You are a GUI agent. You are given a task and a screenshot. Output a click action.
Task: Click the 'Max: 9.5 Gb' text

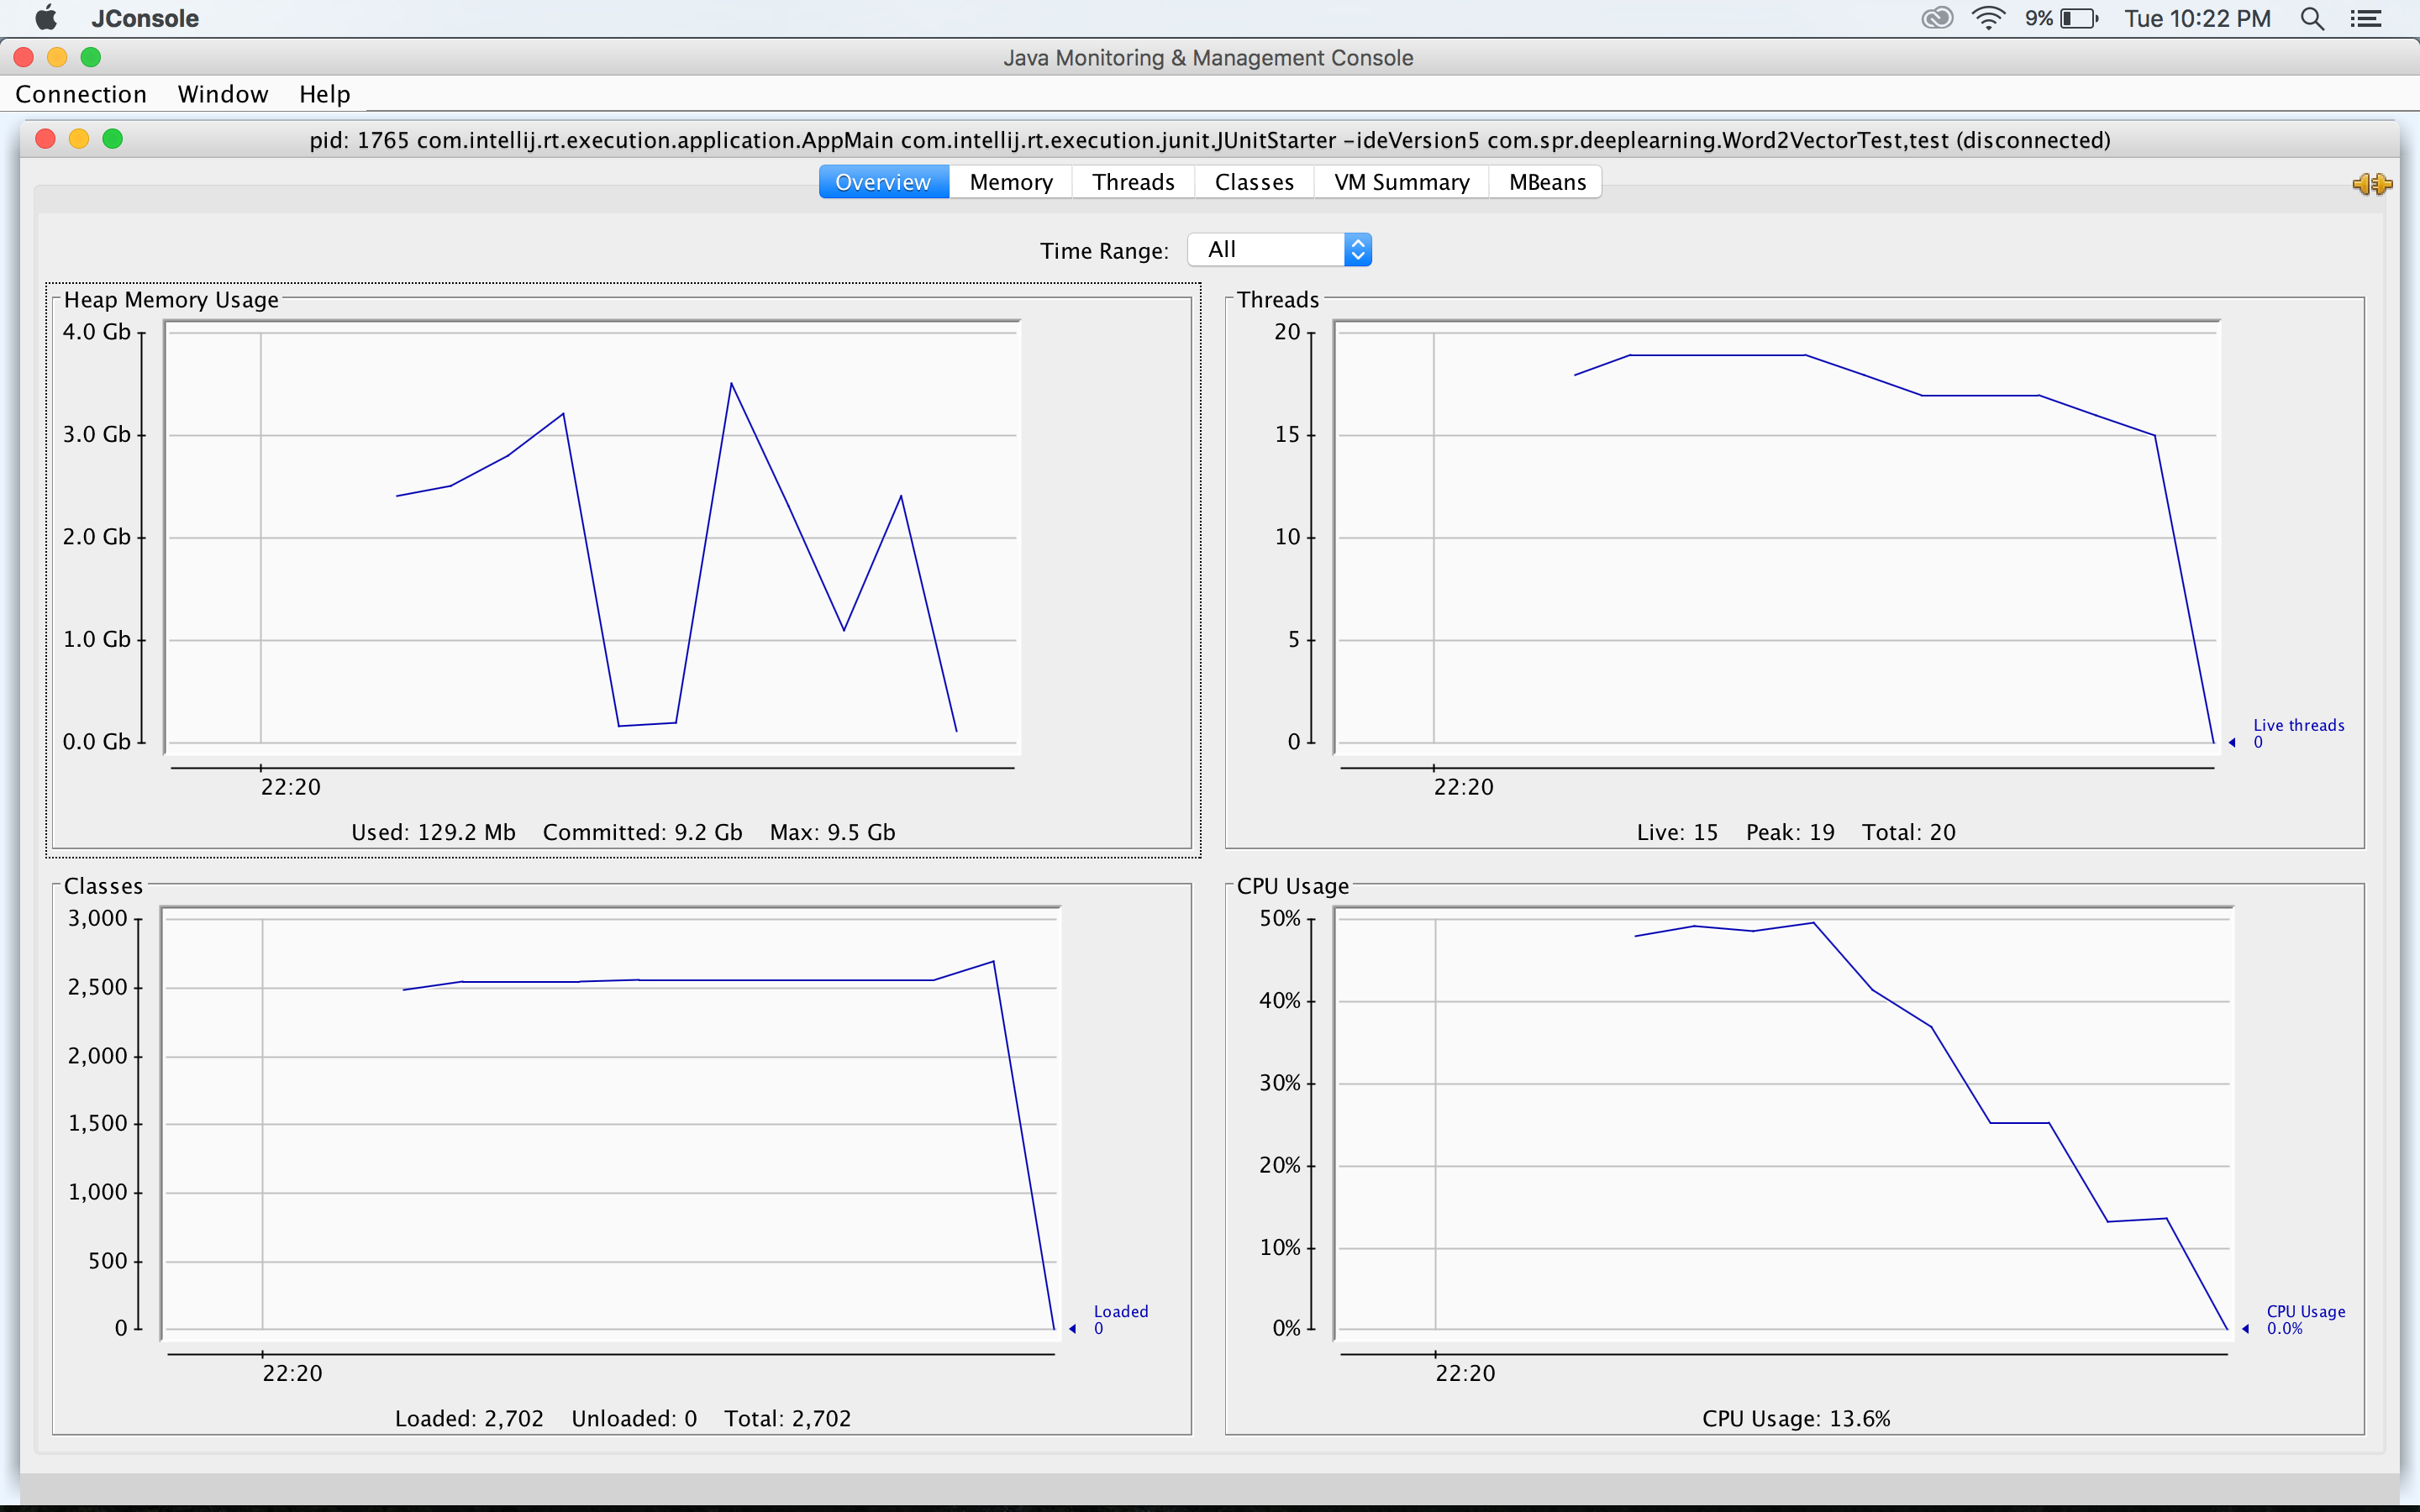(832, 832)
